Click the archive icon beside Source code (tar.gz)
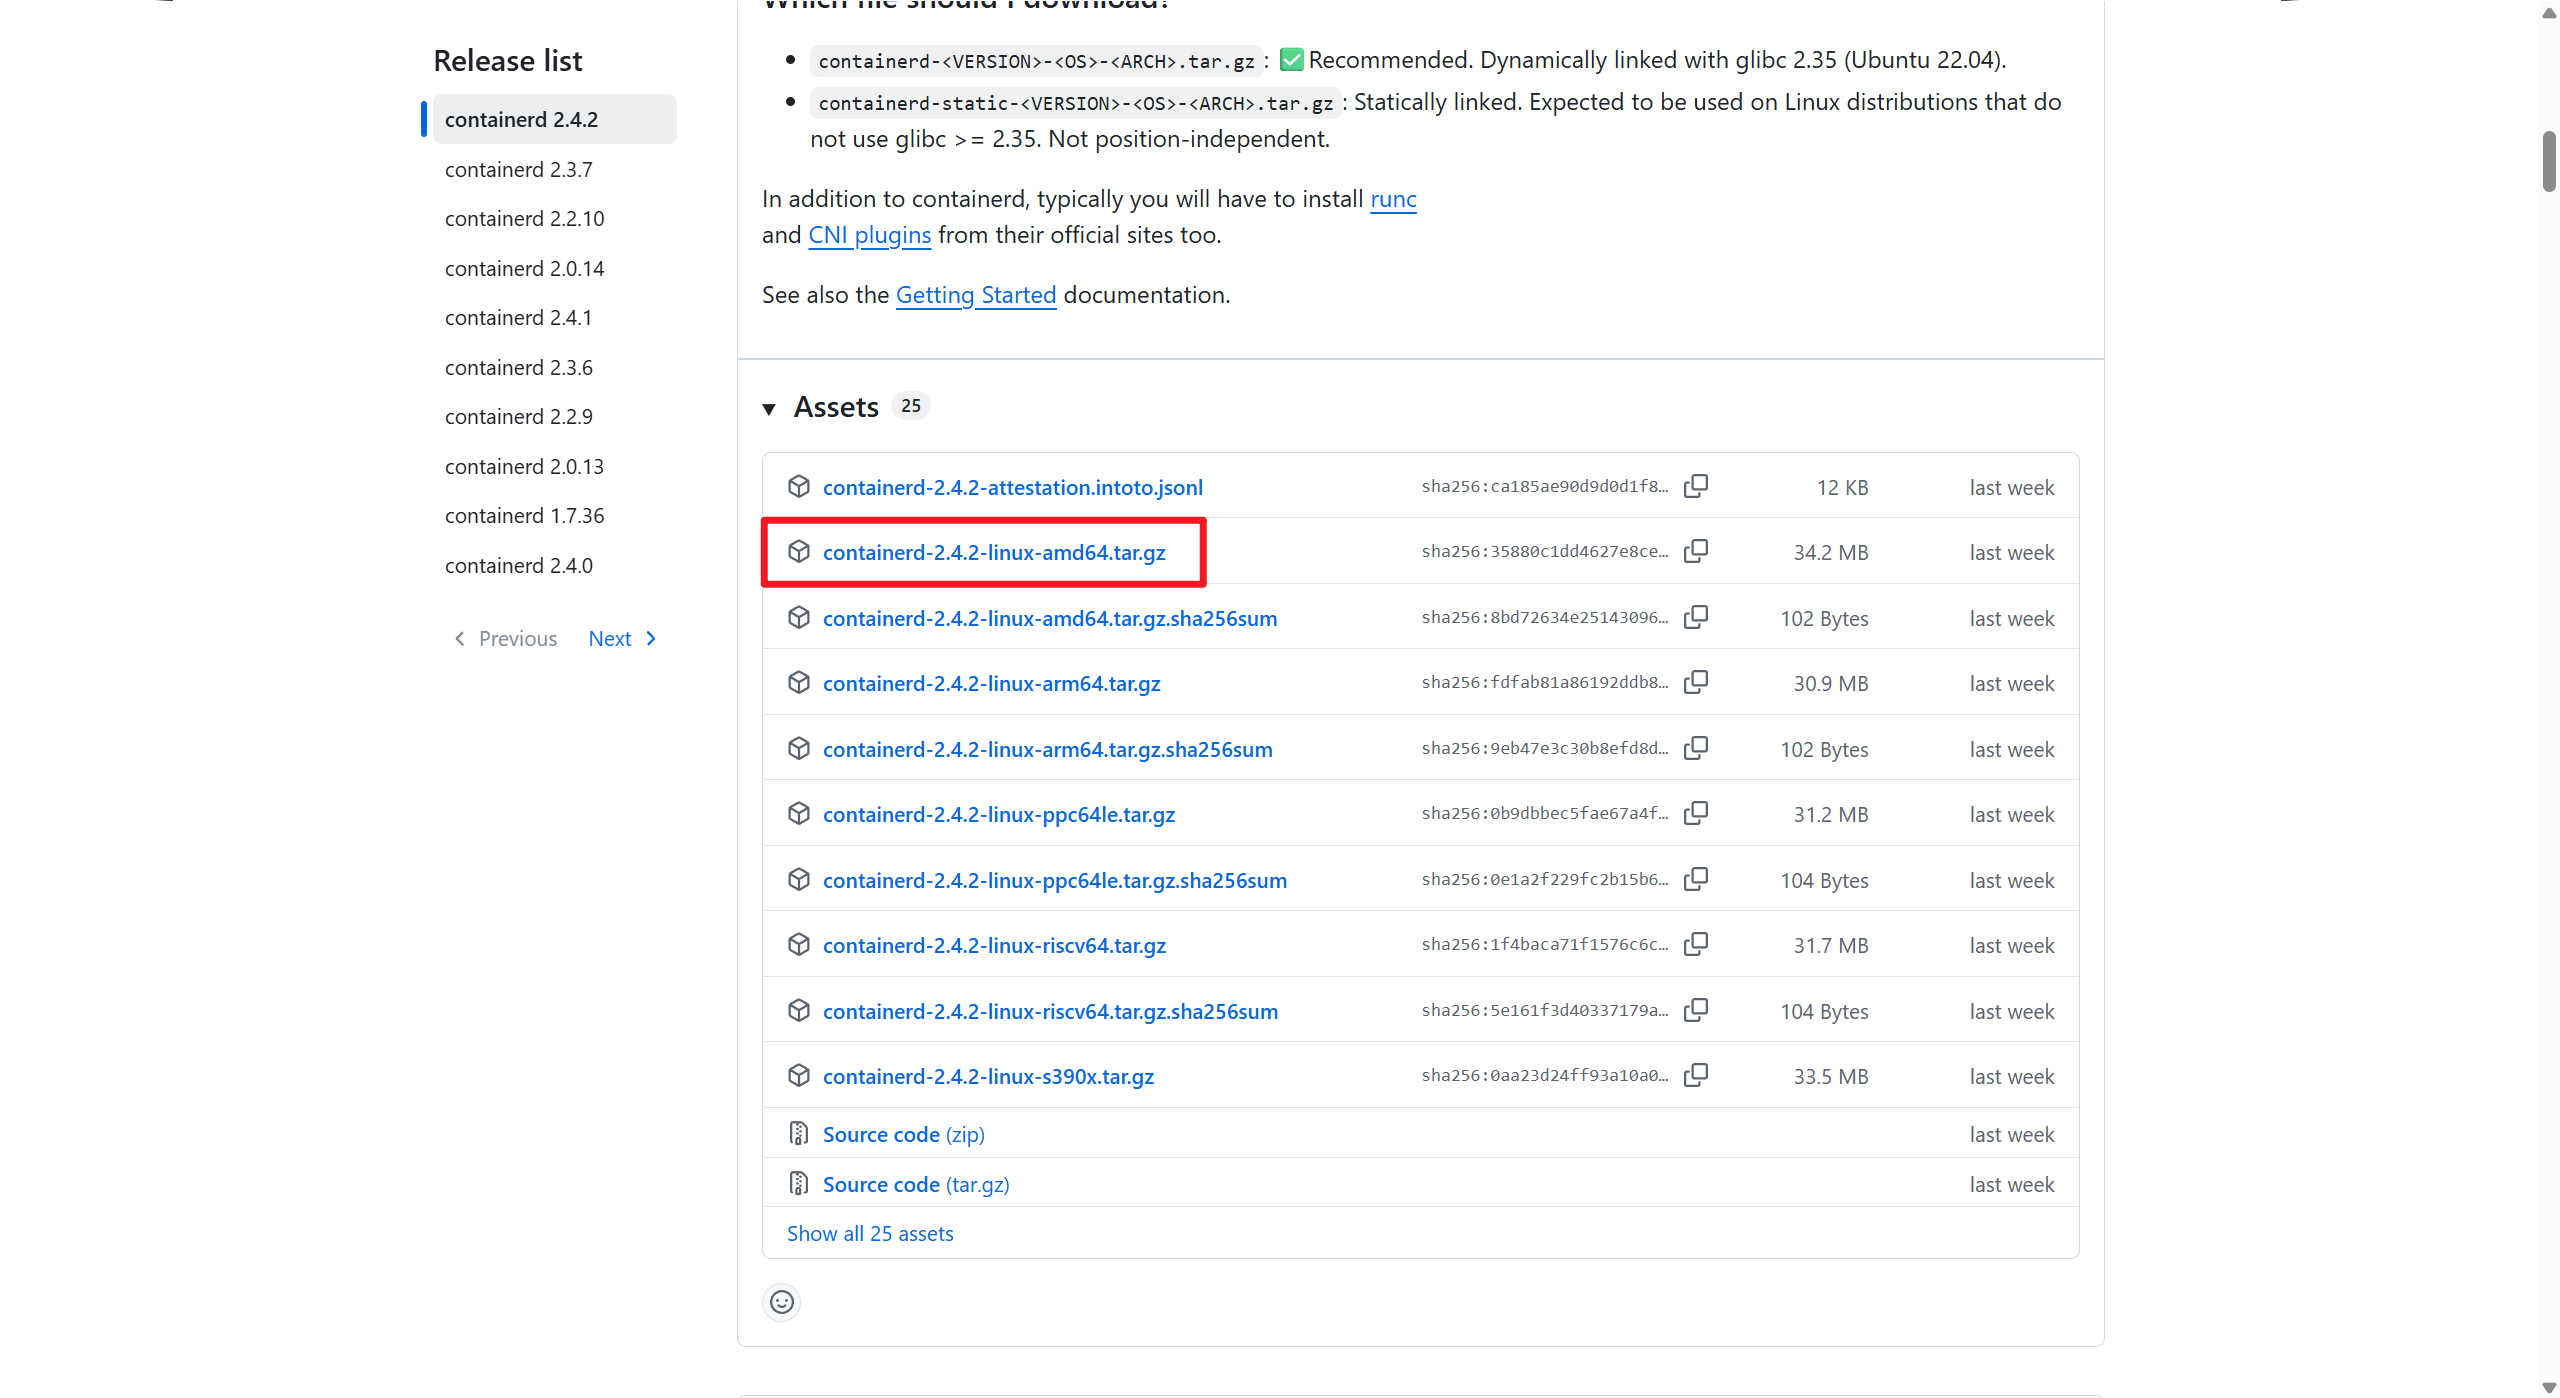This screenshot has width=2560, height=1398. point(798,1183)
